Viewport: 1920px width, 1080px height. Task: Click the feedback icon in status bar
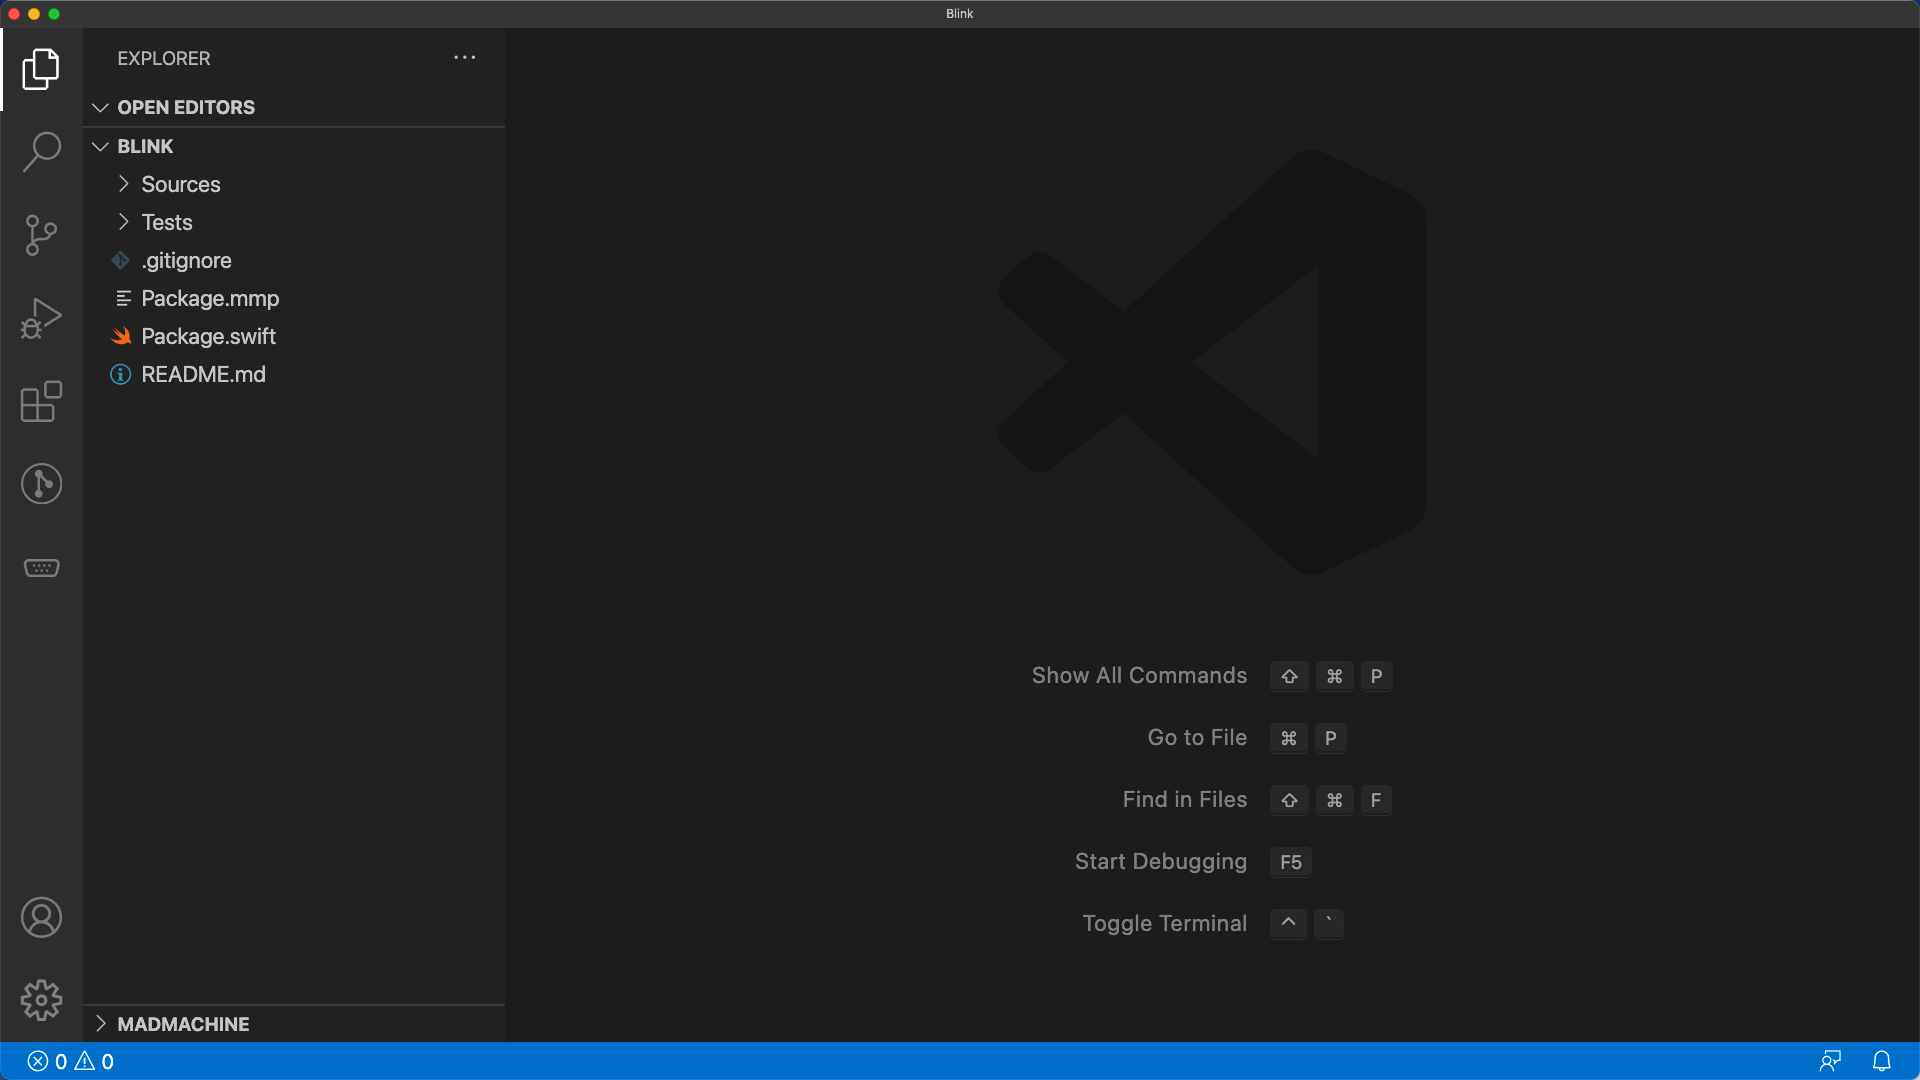[x=1830, y=1061]
